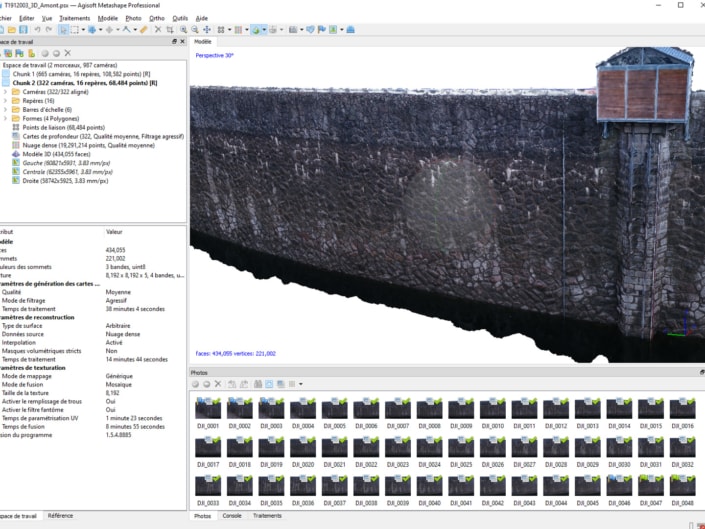This screenshot has width=705, height=529.
Task: Click the Zoom in magnifier icon
Action: tap(184, 30)
